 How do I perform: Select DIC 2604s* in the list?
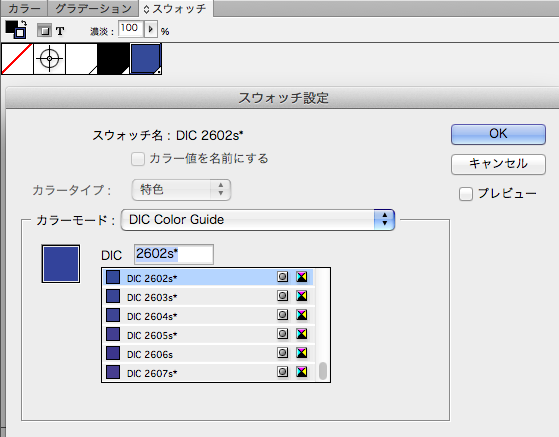point(208,315)
